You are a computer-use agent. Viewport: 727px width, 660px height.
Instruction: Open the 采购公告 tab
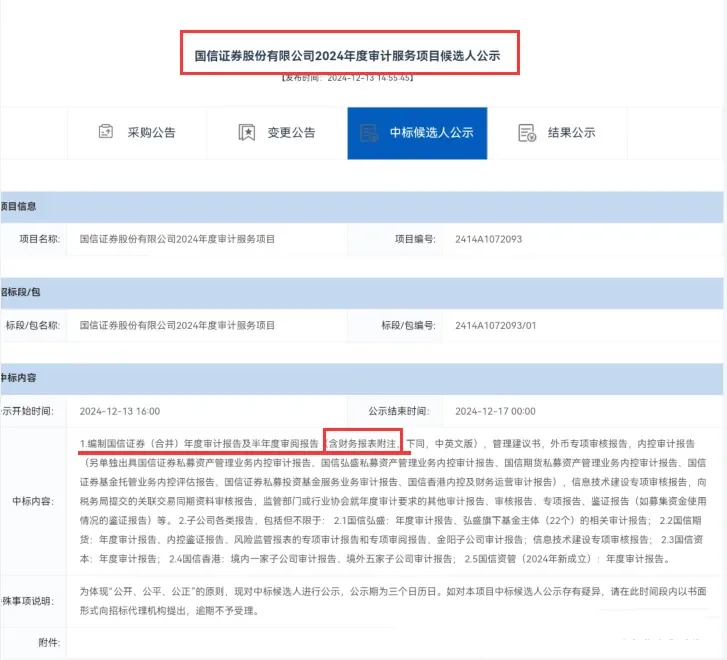137,133
